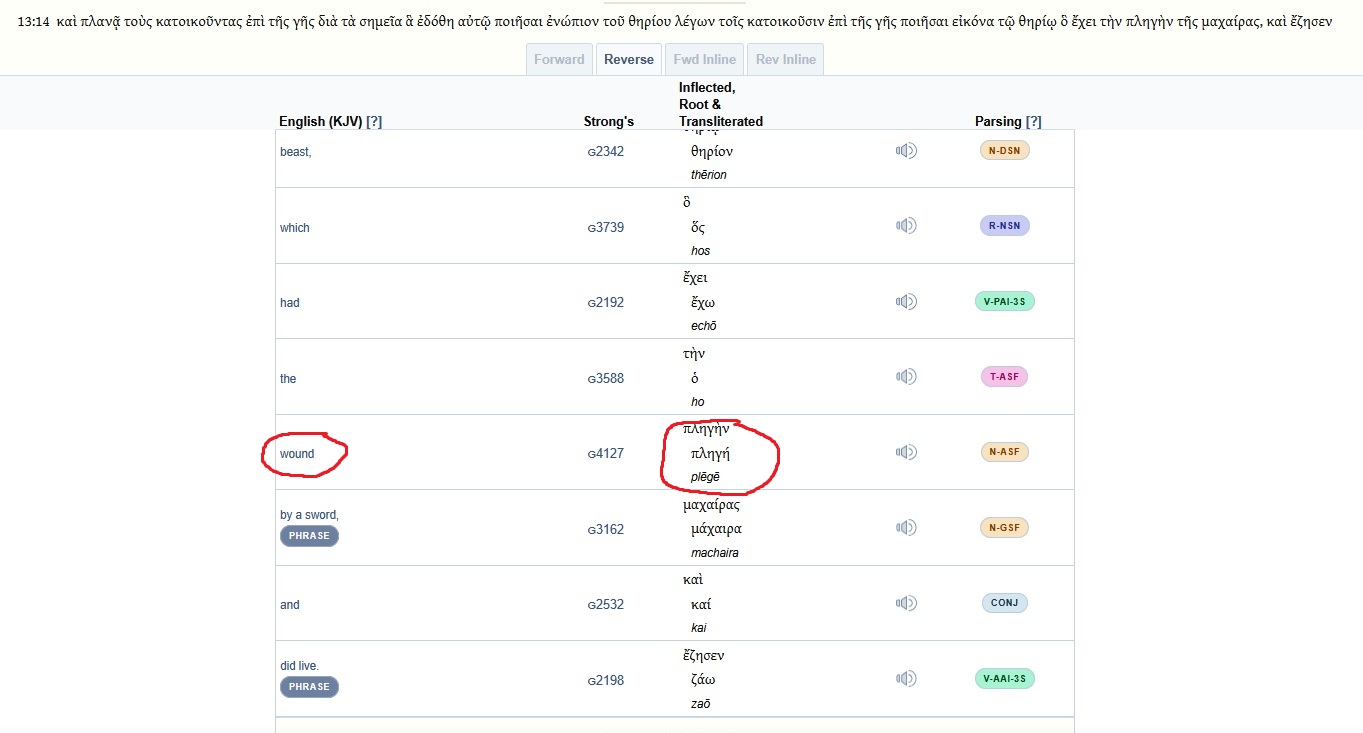
Task: Open the Rev Inline tab
Action: point(786,59)
